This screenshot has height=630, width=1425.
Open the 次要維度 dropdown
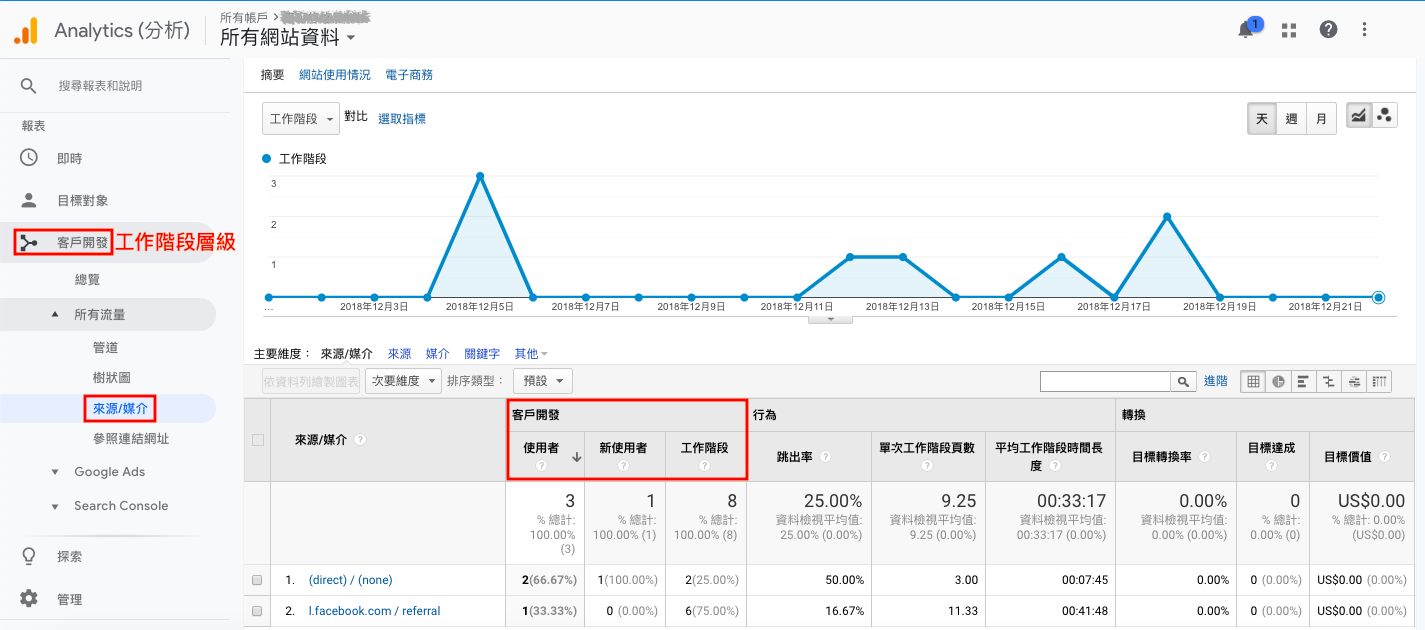[x=402, y=381]
